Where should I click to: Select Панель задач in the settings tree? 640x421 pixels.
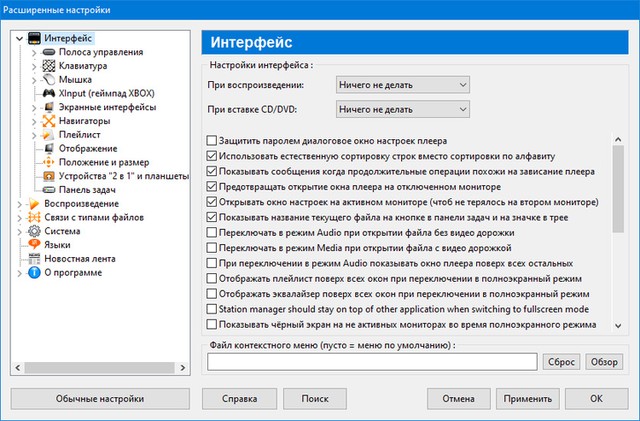point(89,190)
